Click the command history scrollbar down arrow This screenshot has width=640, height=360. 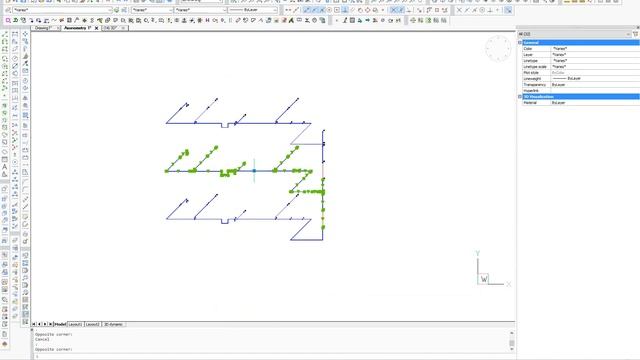pyautogui.click(x=512, y=349)
